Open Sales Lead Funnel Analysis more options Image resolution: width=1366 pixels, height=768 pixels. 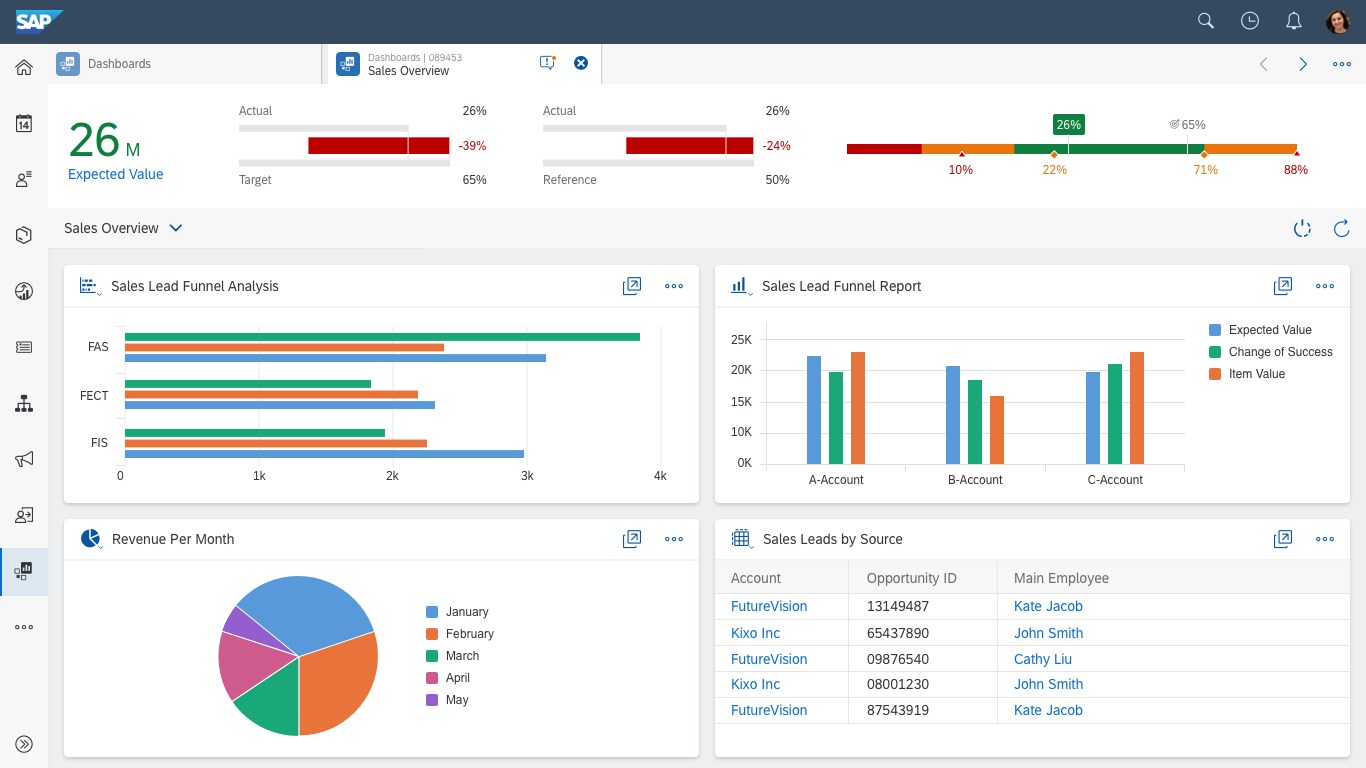point(674,286)
